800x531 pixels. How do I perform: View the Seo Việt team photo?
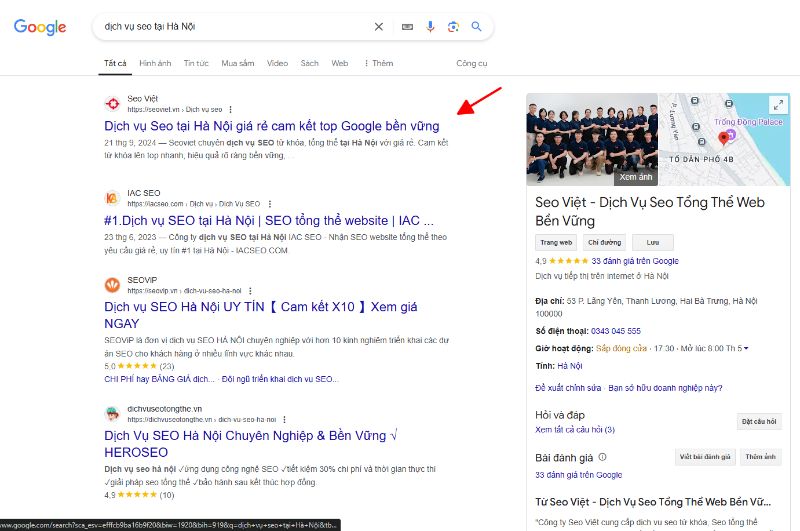(x=592, y=139)
